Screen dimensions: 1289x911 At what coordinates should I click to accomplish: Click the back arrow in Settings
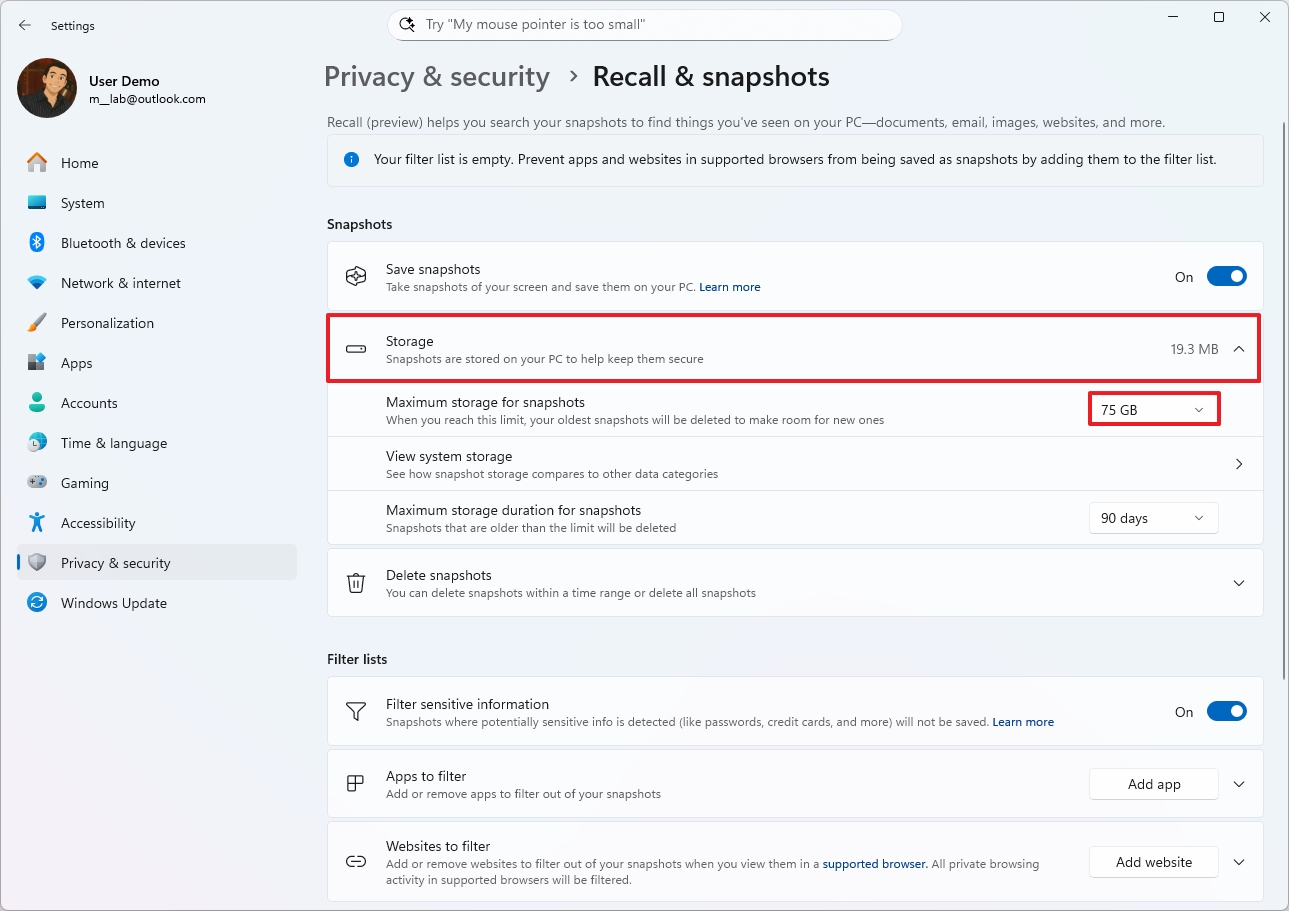[x=25, y=25]
